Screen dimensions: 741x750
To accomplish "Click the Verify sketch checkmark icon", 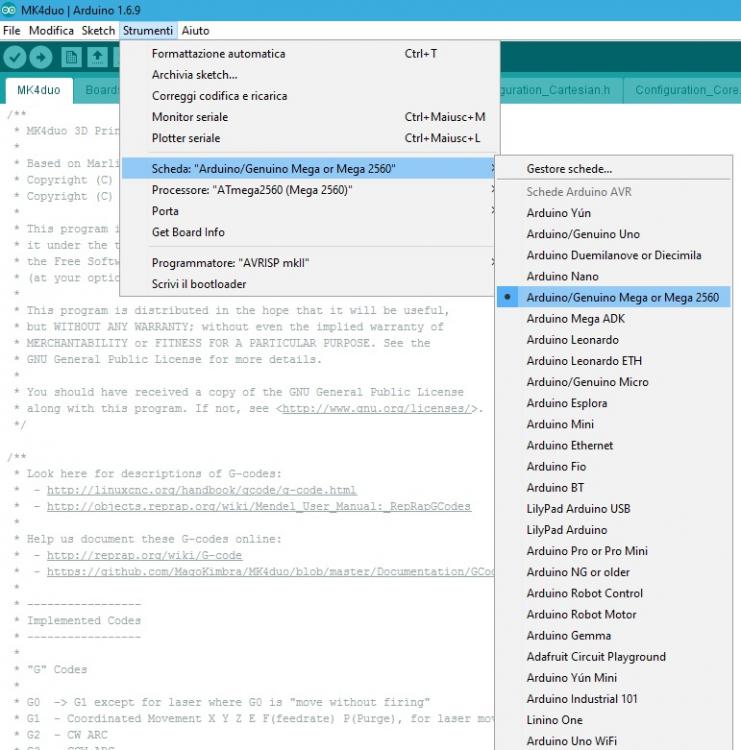I will tap(15, 57).
